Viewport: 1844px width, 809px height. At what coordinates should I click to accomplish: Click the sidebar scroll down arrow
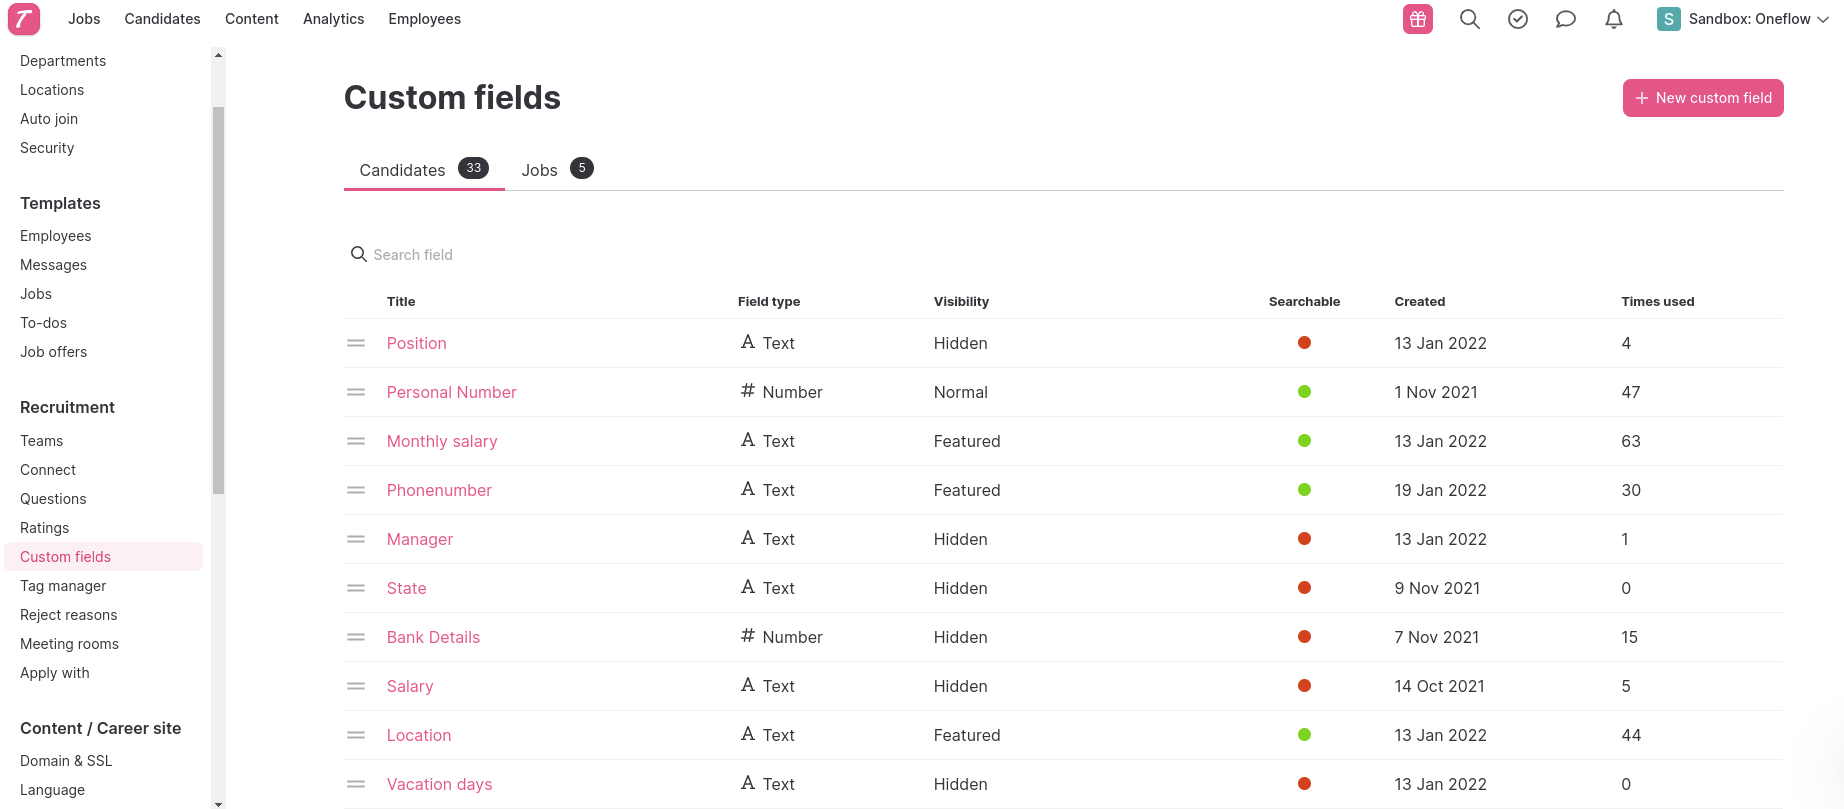coord(218,803)
